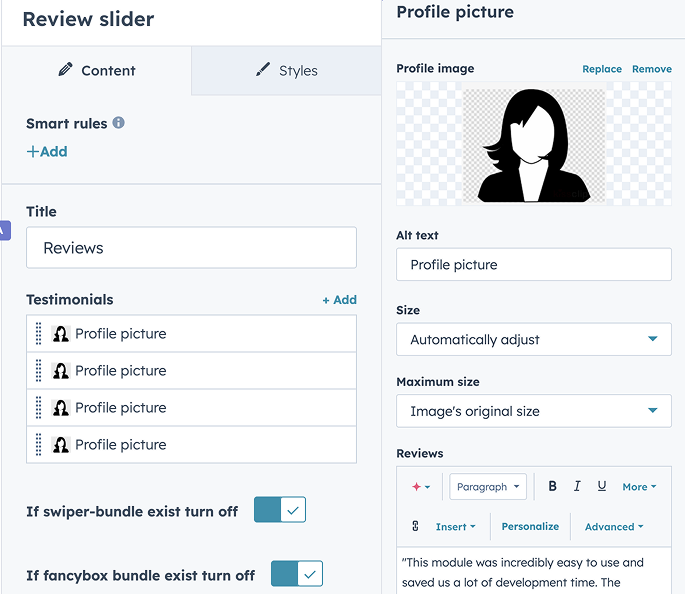Toggle fancybox bundle exist turn off switch
The height and width of the screenshot is (594, 685).
tap(296, 574)
